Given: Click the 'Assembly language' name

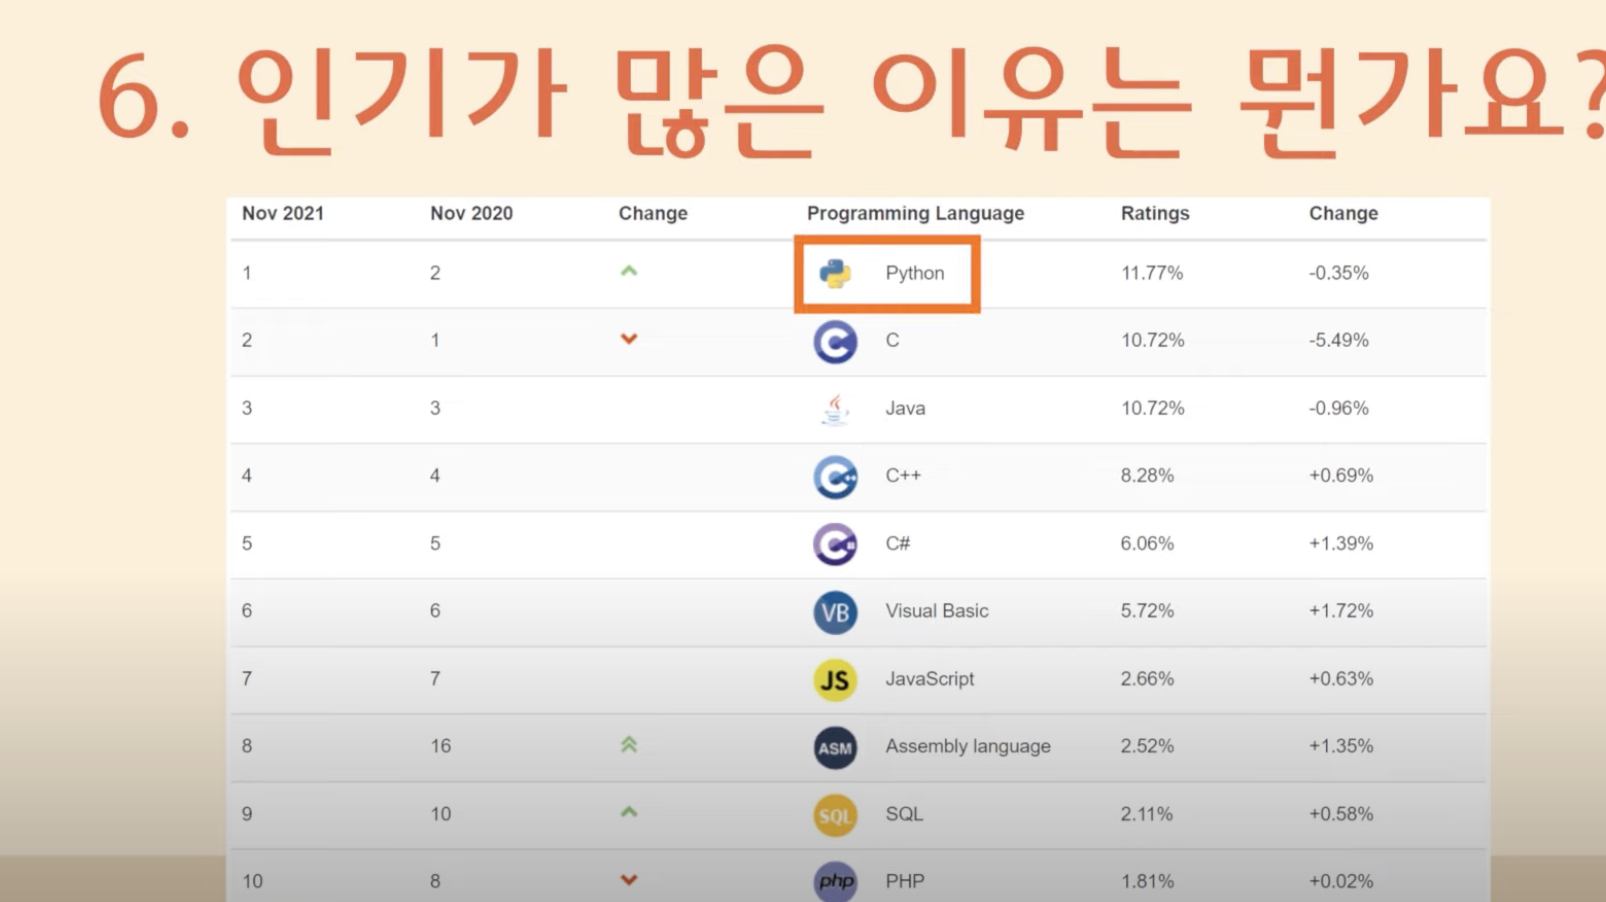Looking at the screenshot, I should [968, 746].
